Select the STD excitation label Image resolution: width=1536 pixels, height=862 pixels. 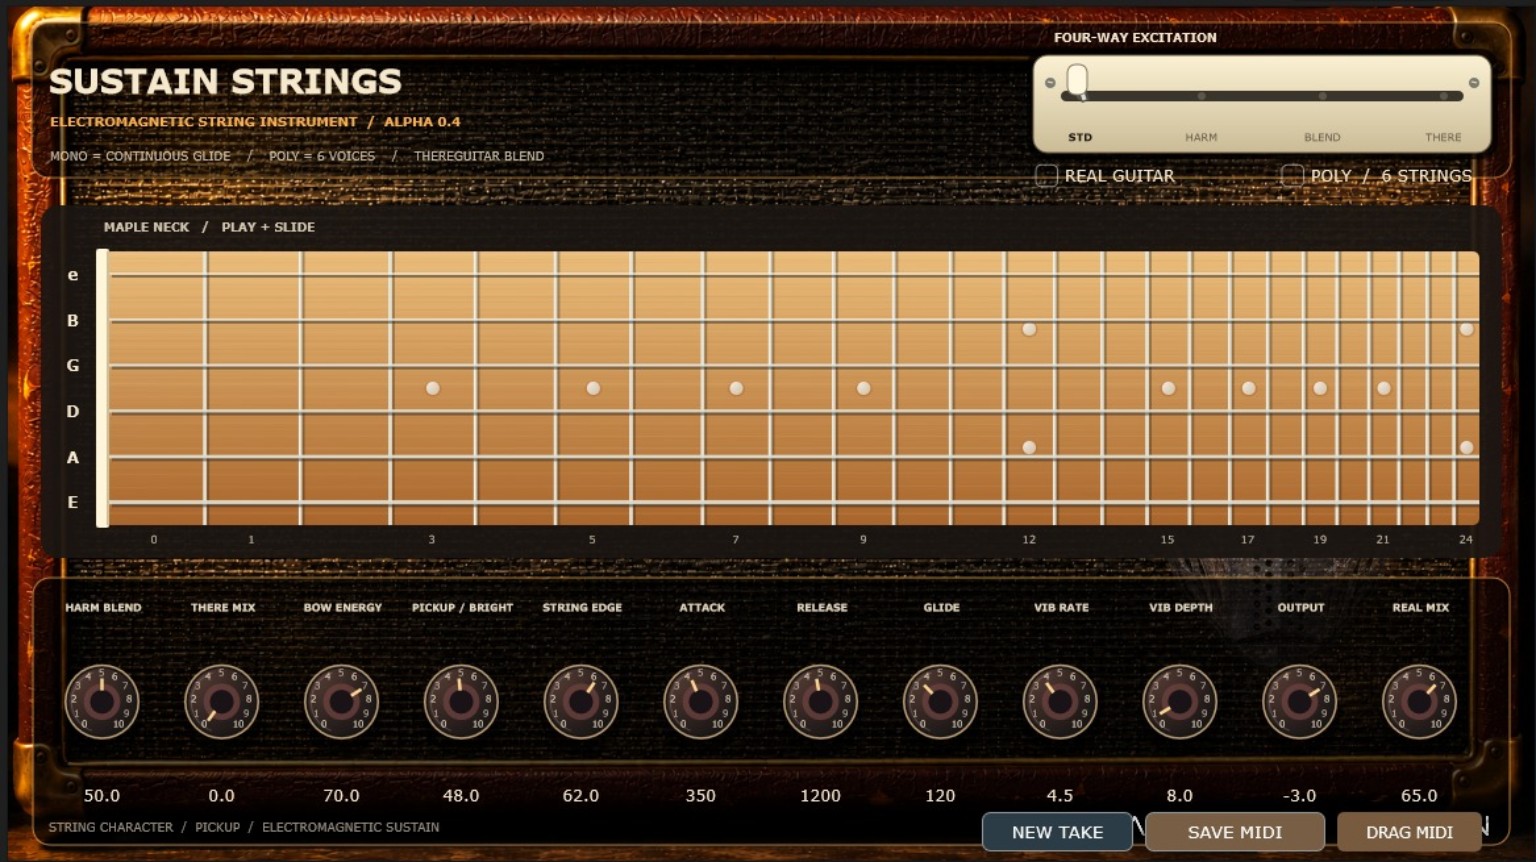pos(1080,137)
